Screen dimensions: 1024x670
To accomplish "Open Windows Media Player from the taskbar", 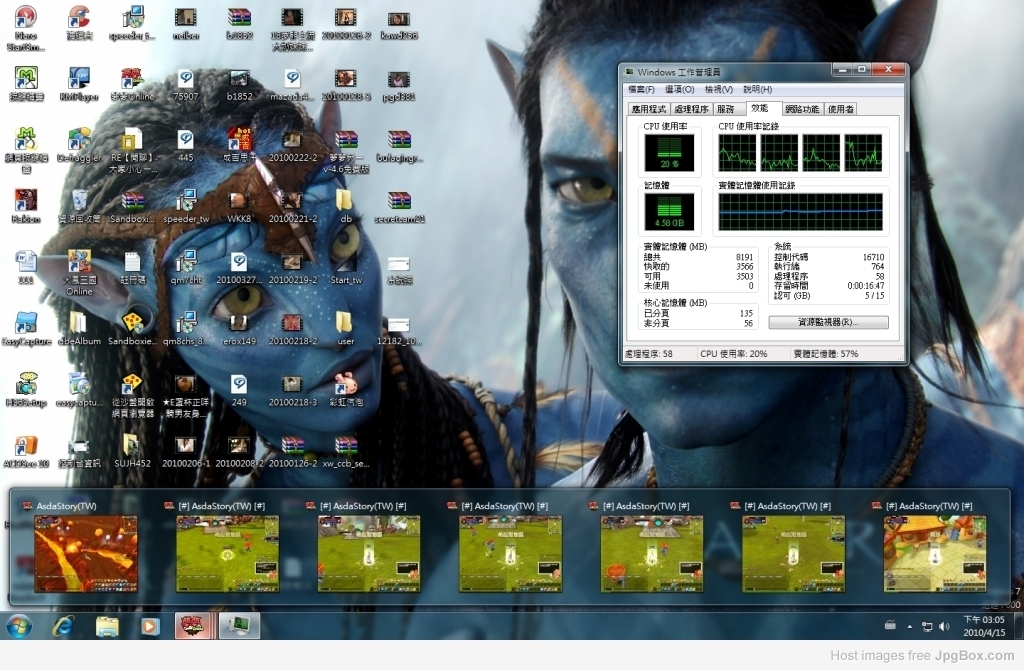I will pyautogui.click(x=150, y=626).
